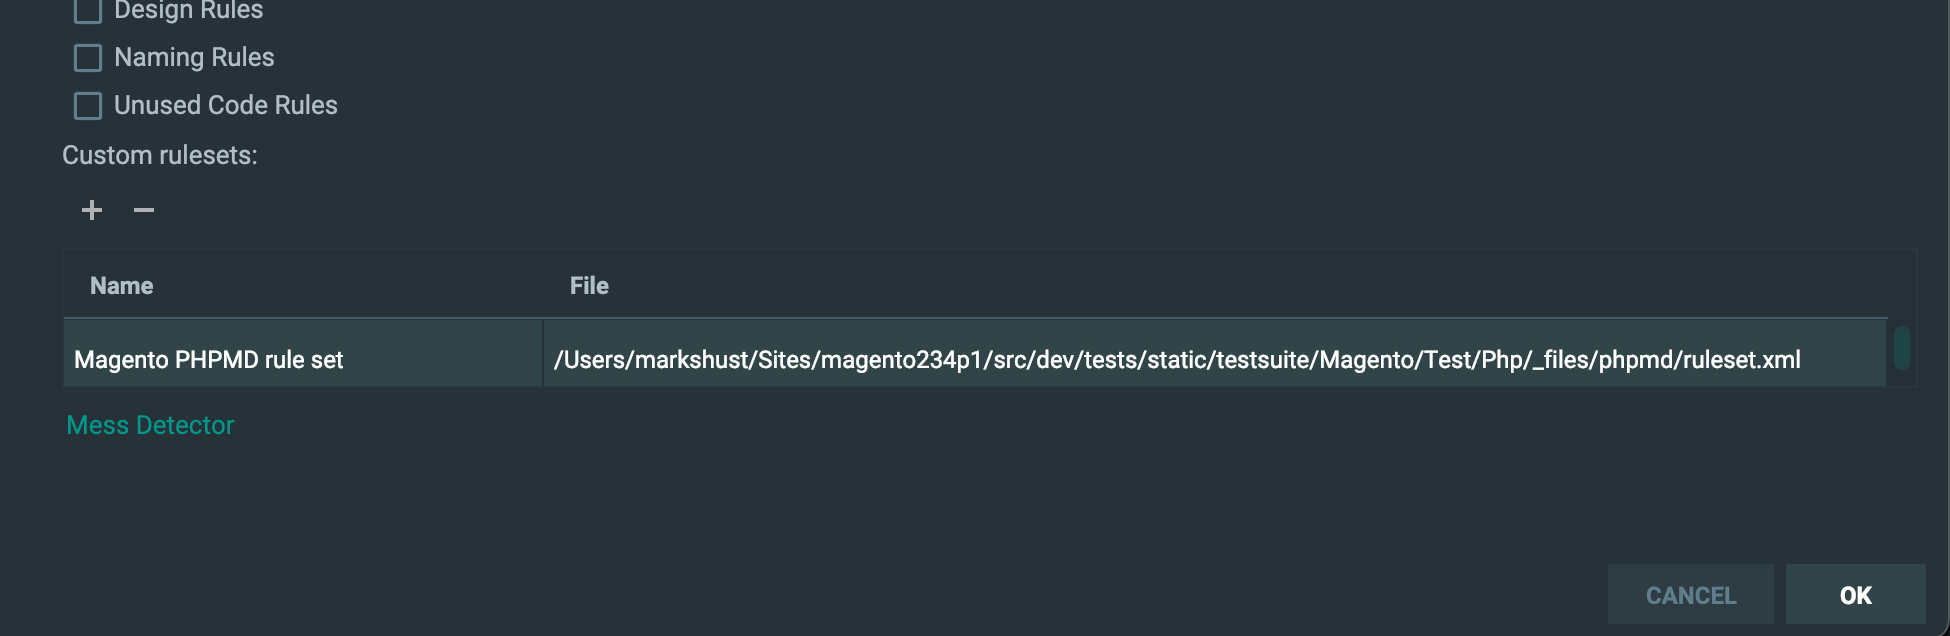Click the empty header area right of File
1950x636 pixels.
(x=1250, y=286)
